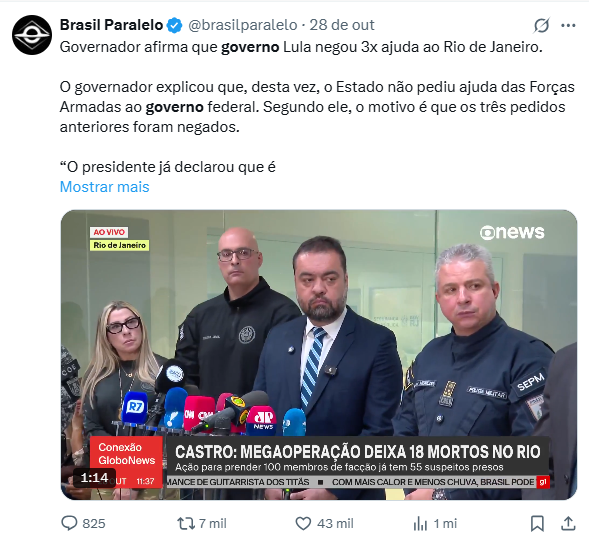Open the Grok explain-post icon

541,25
